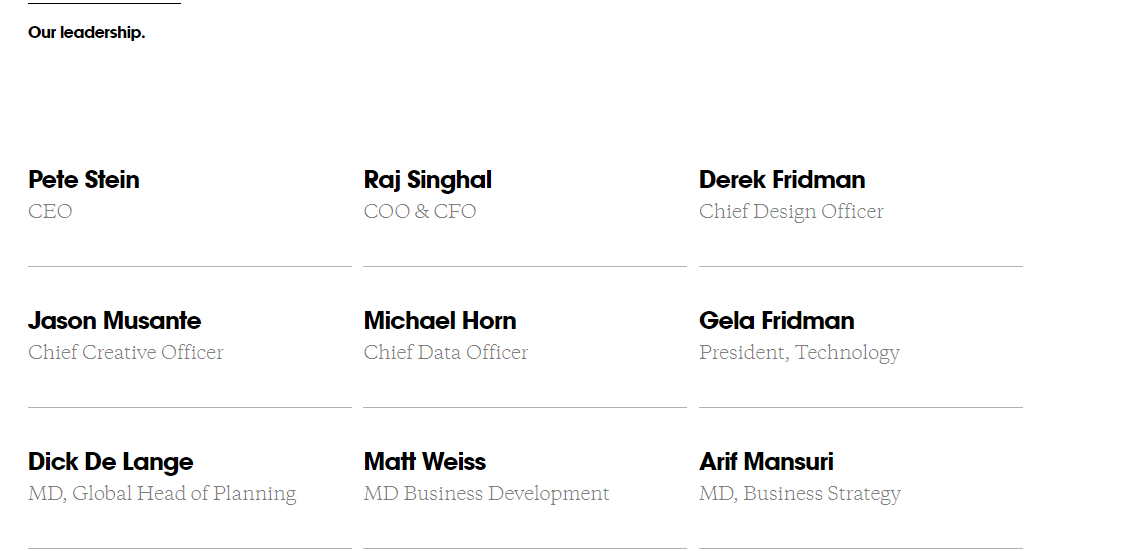Click the CEO title text

click(50, 211)
